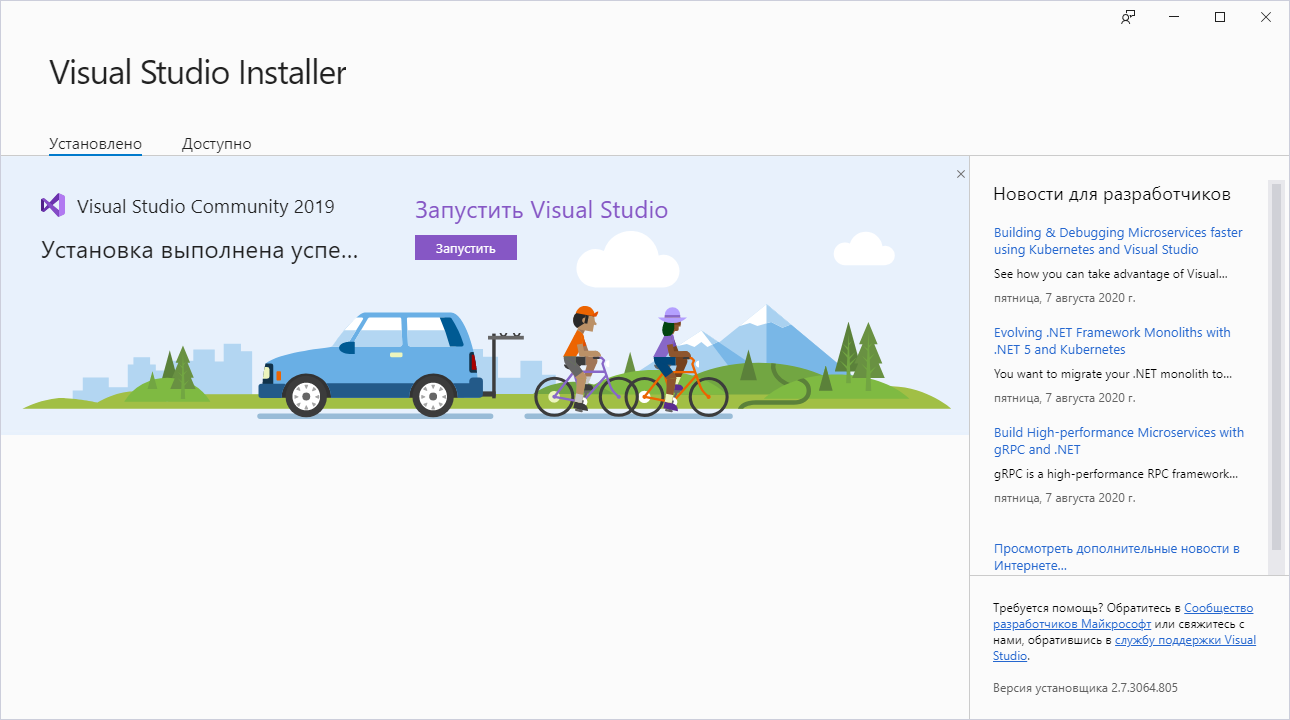1290x720 pixels.
Task: Minimize the Visual Studio Installer window
Action: click(1174, 17)
